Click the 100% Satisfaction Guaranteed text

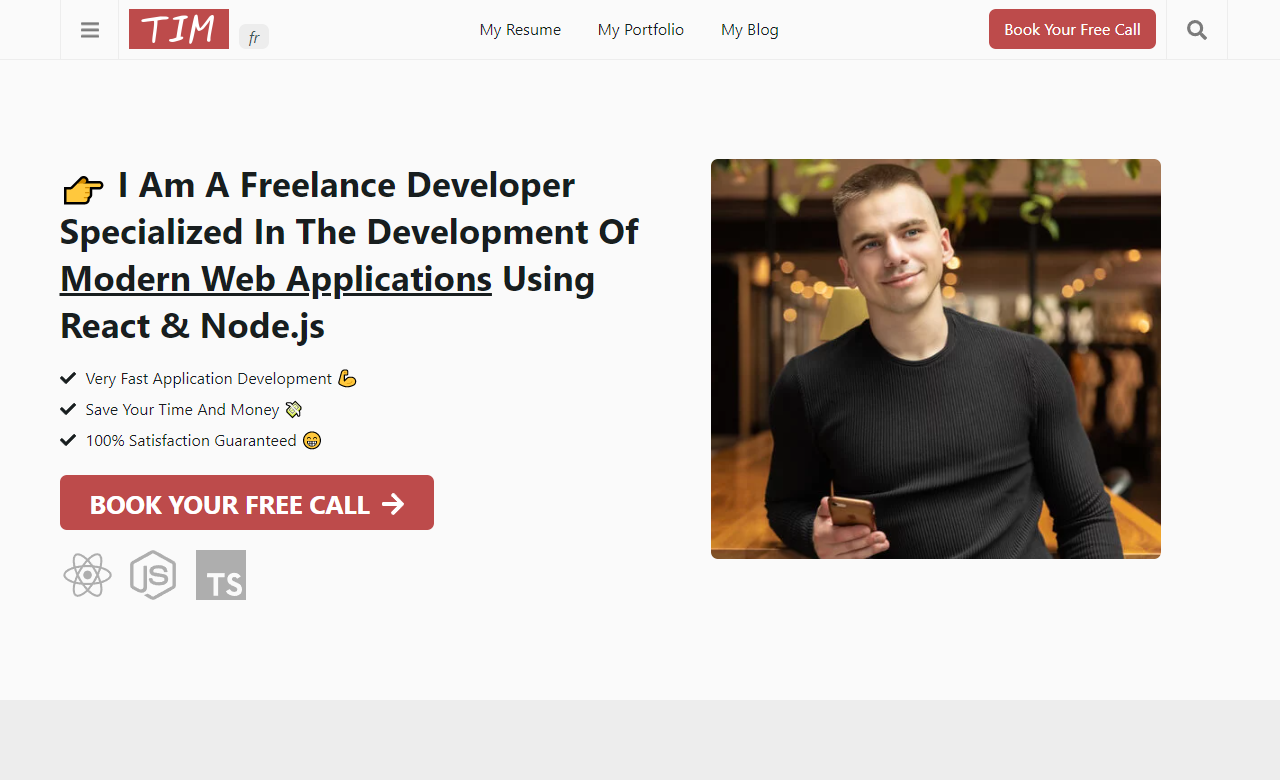click(x=191, y=441)
